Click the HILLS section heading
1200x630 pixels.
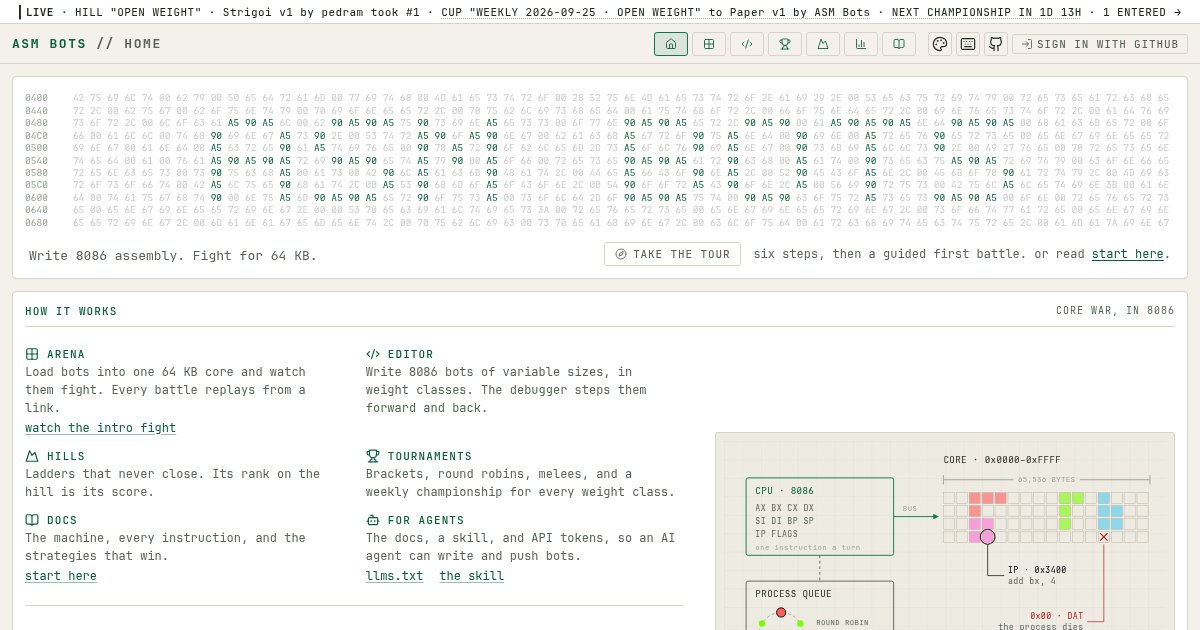(x=66, y=456)
